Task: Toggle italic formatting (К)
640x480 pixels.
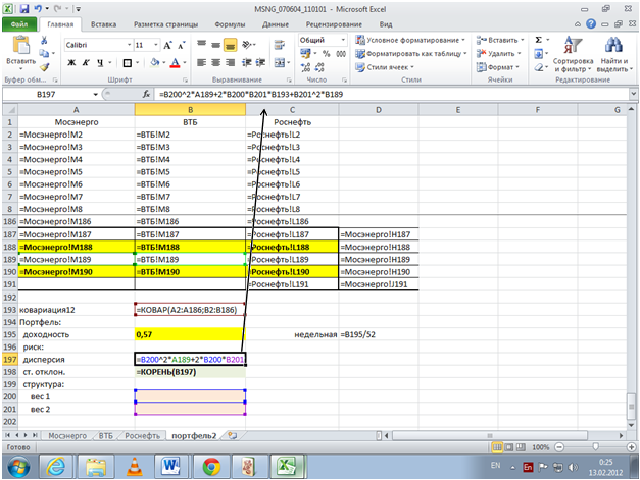Action: [86, 62]
